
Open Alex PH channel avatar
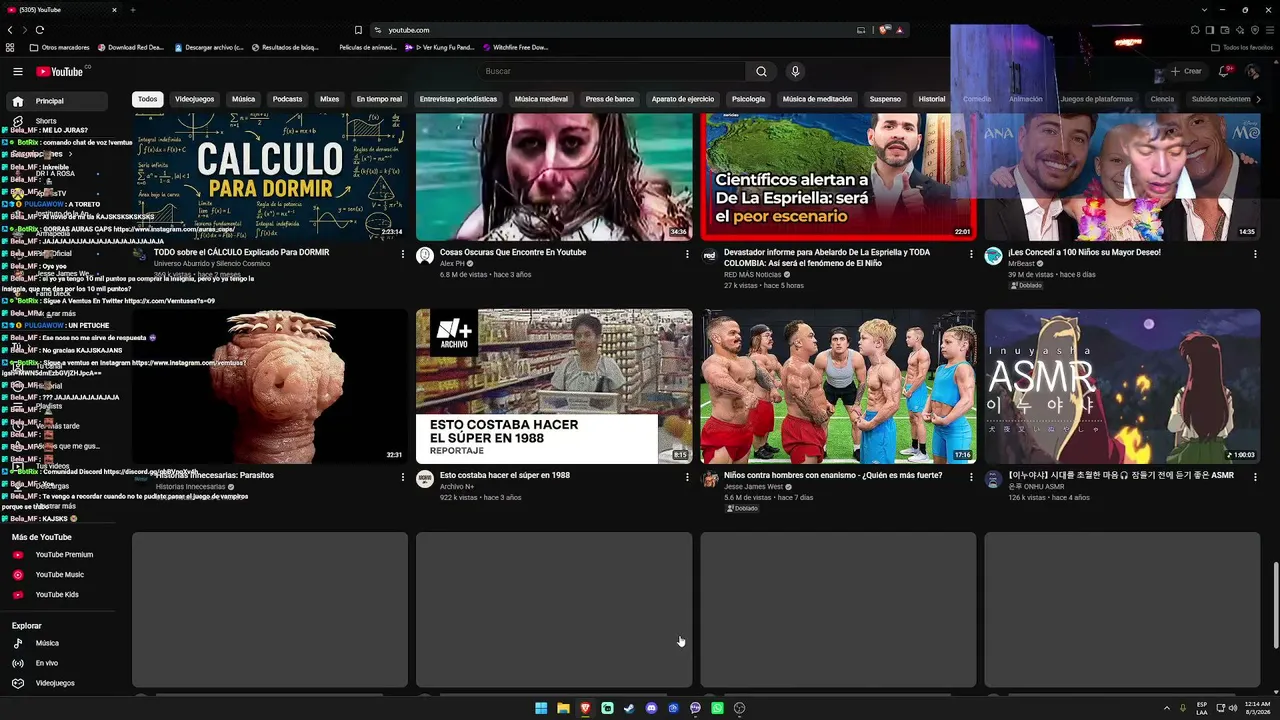coord(425,256)
